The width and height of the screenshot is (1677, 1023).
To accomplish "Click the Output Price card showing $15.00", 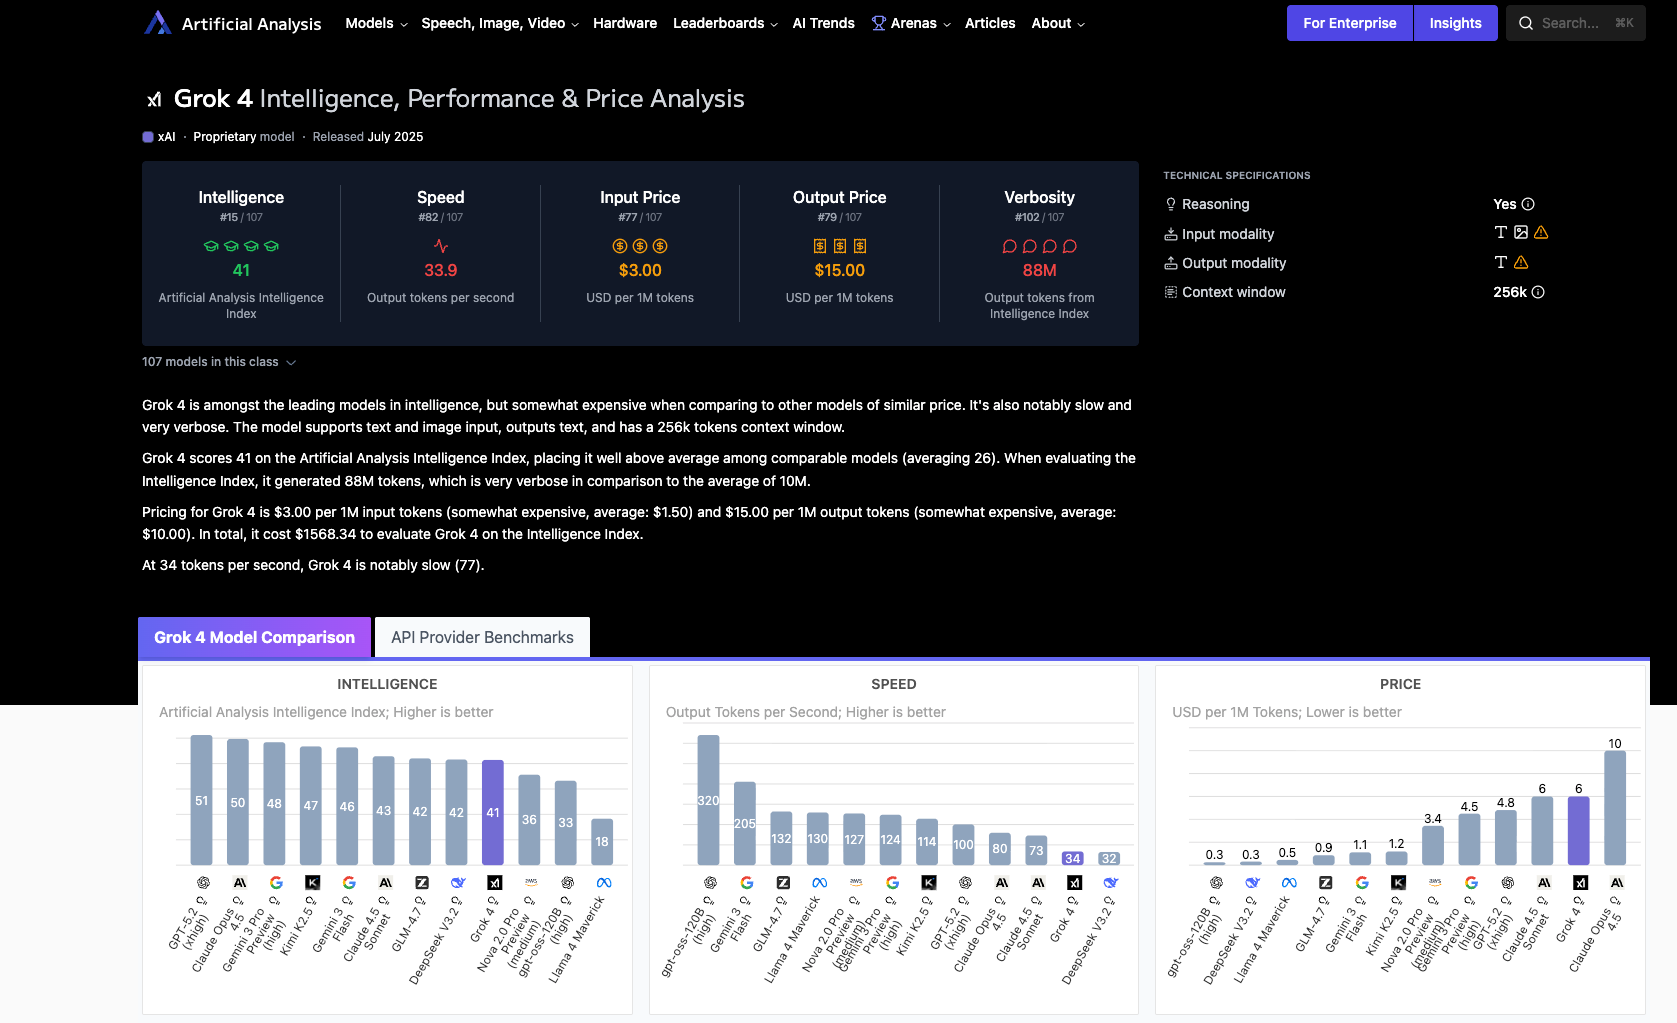I will pyautogui.click(x=839, y=254).
